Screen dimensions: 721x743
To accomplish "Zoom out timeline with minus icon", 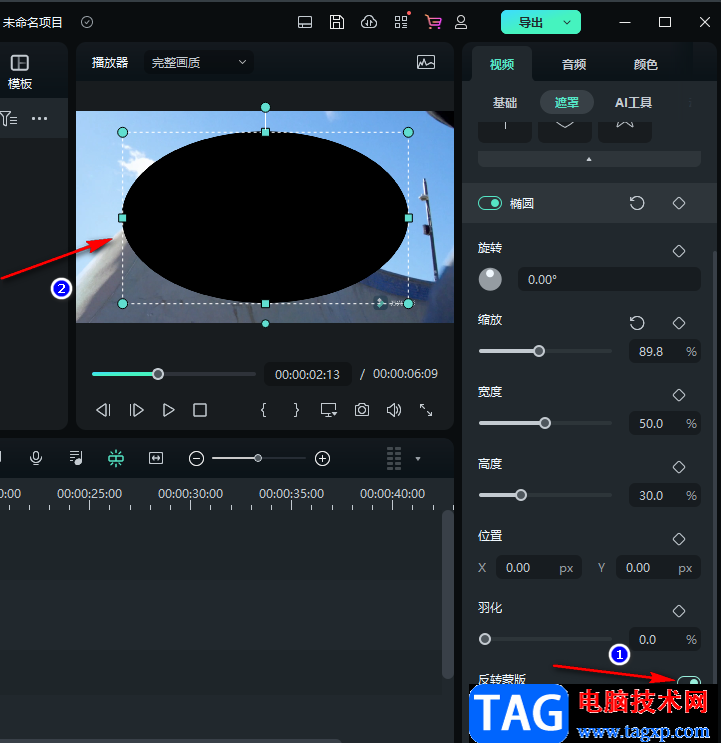I will tap(196, 458).
